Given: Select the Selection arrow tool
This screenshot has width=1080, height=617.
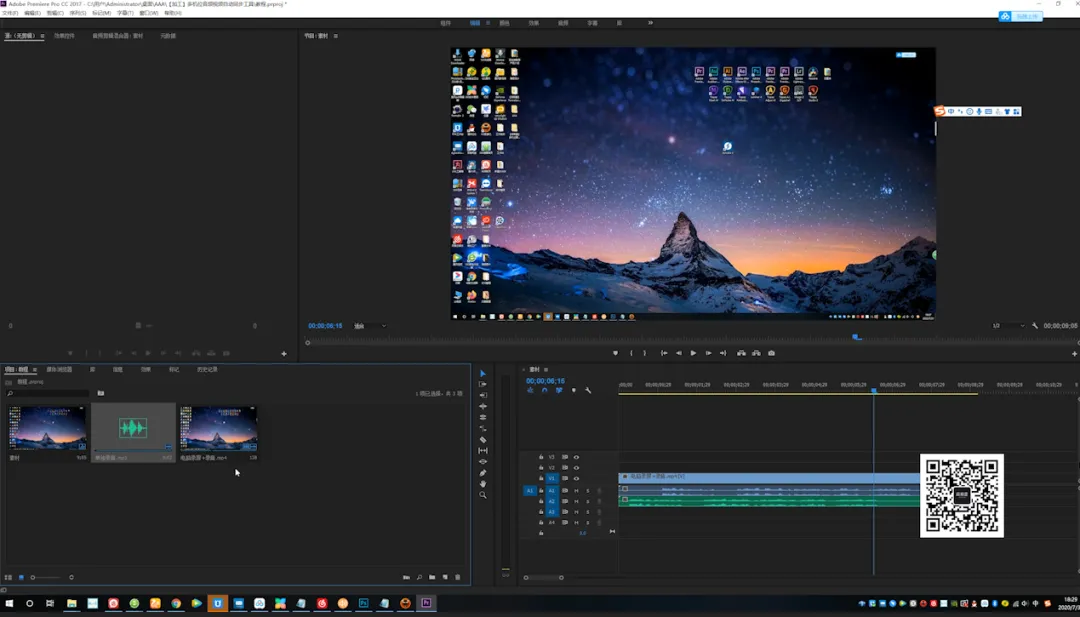Looking at the screenshot, I should pyautogui.click(x=483, y=373).
